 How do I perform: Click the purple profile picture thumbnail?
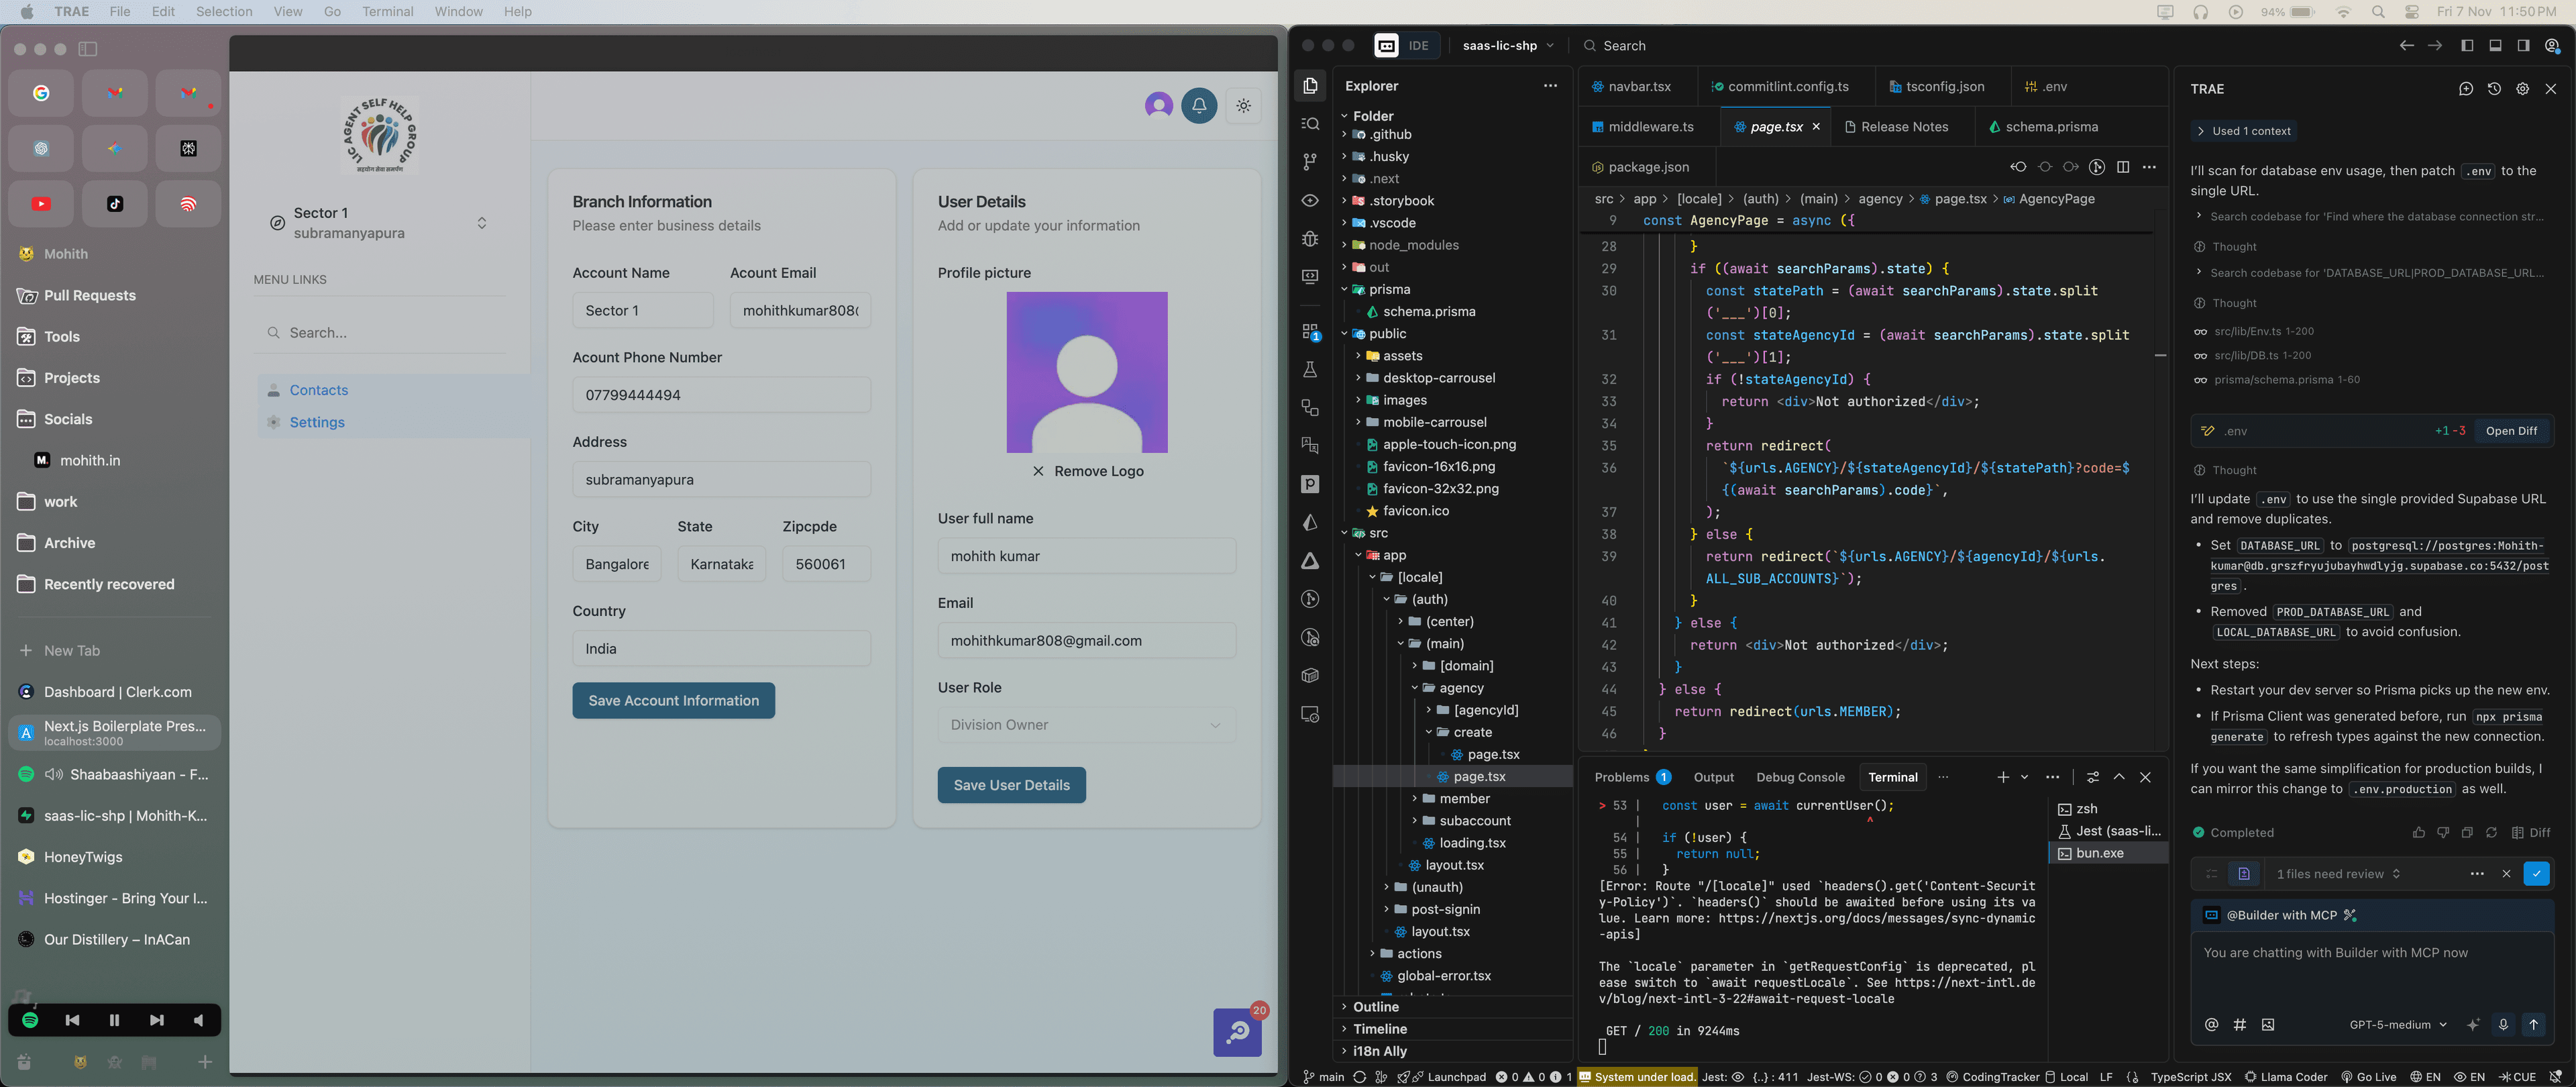point(1086,372)
